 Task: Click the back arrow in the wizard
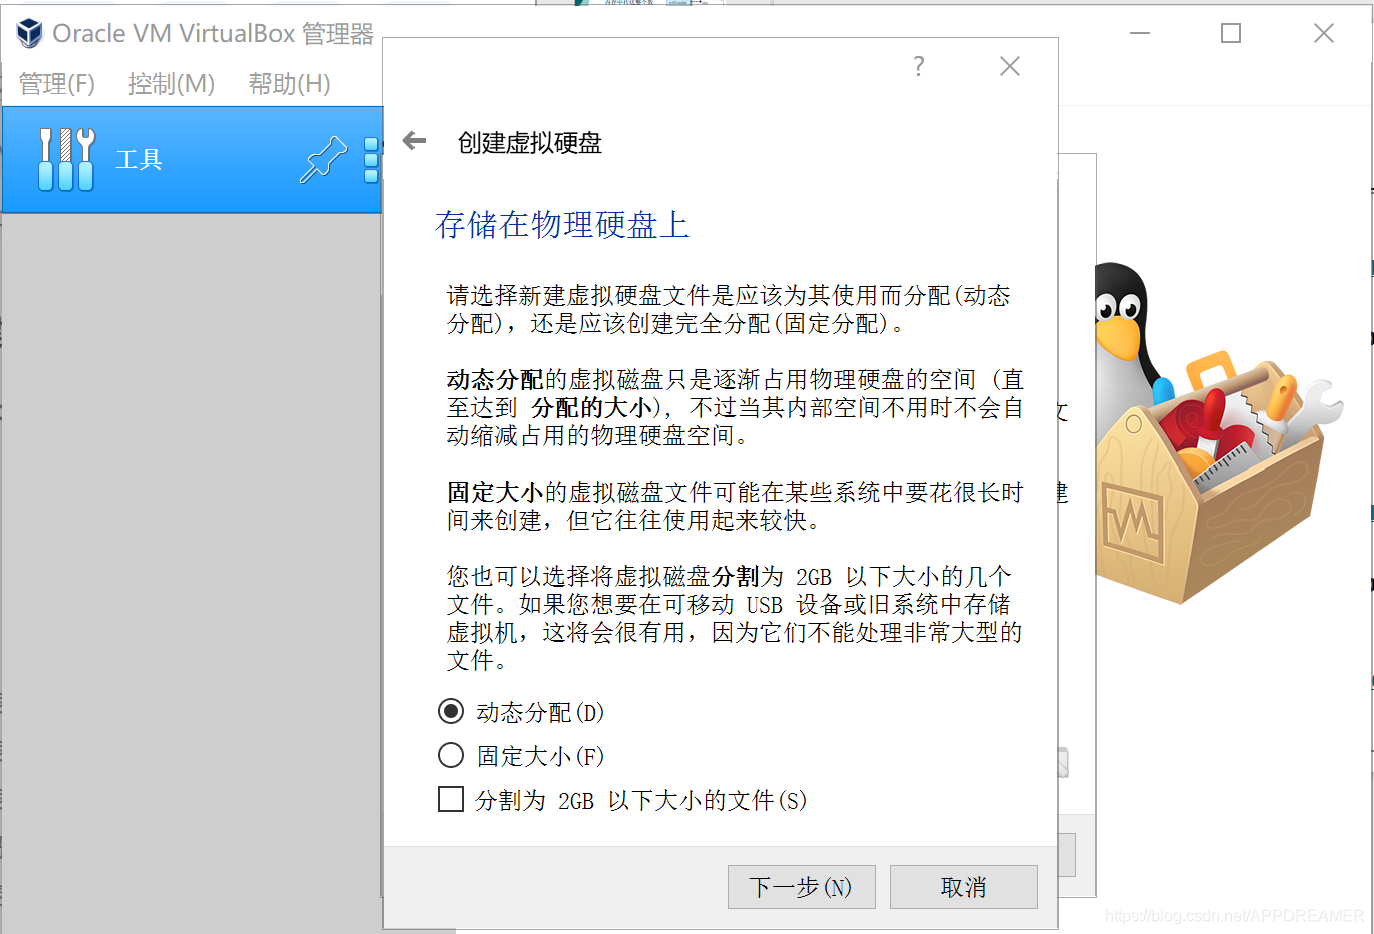(x=414, y=141)
